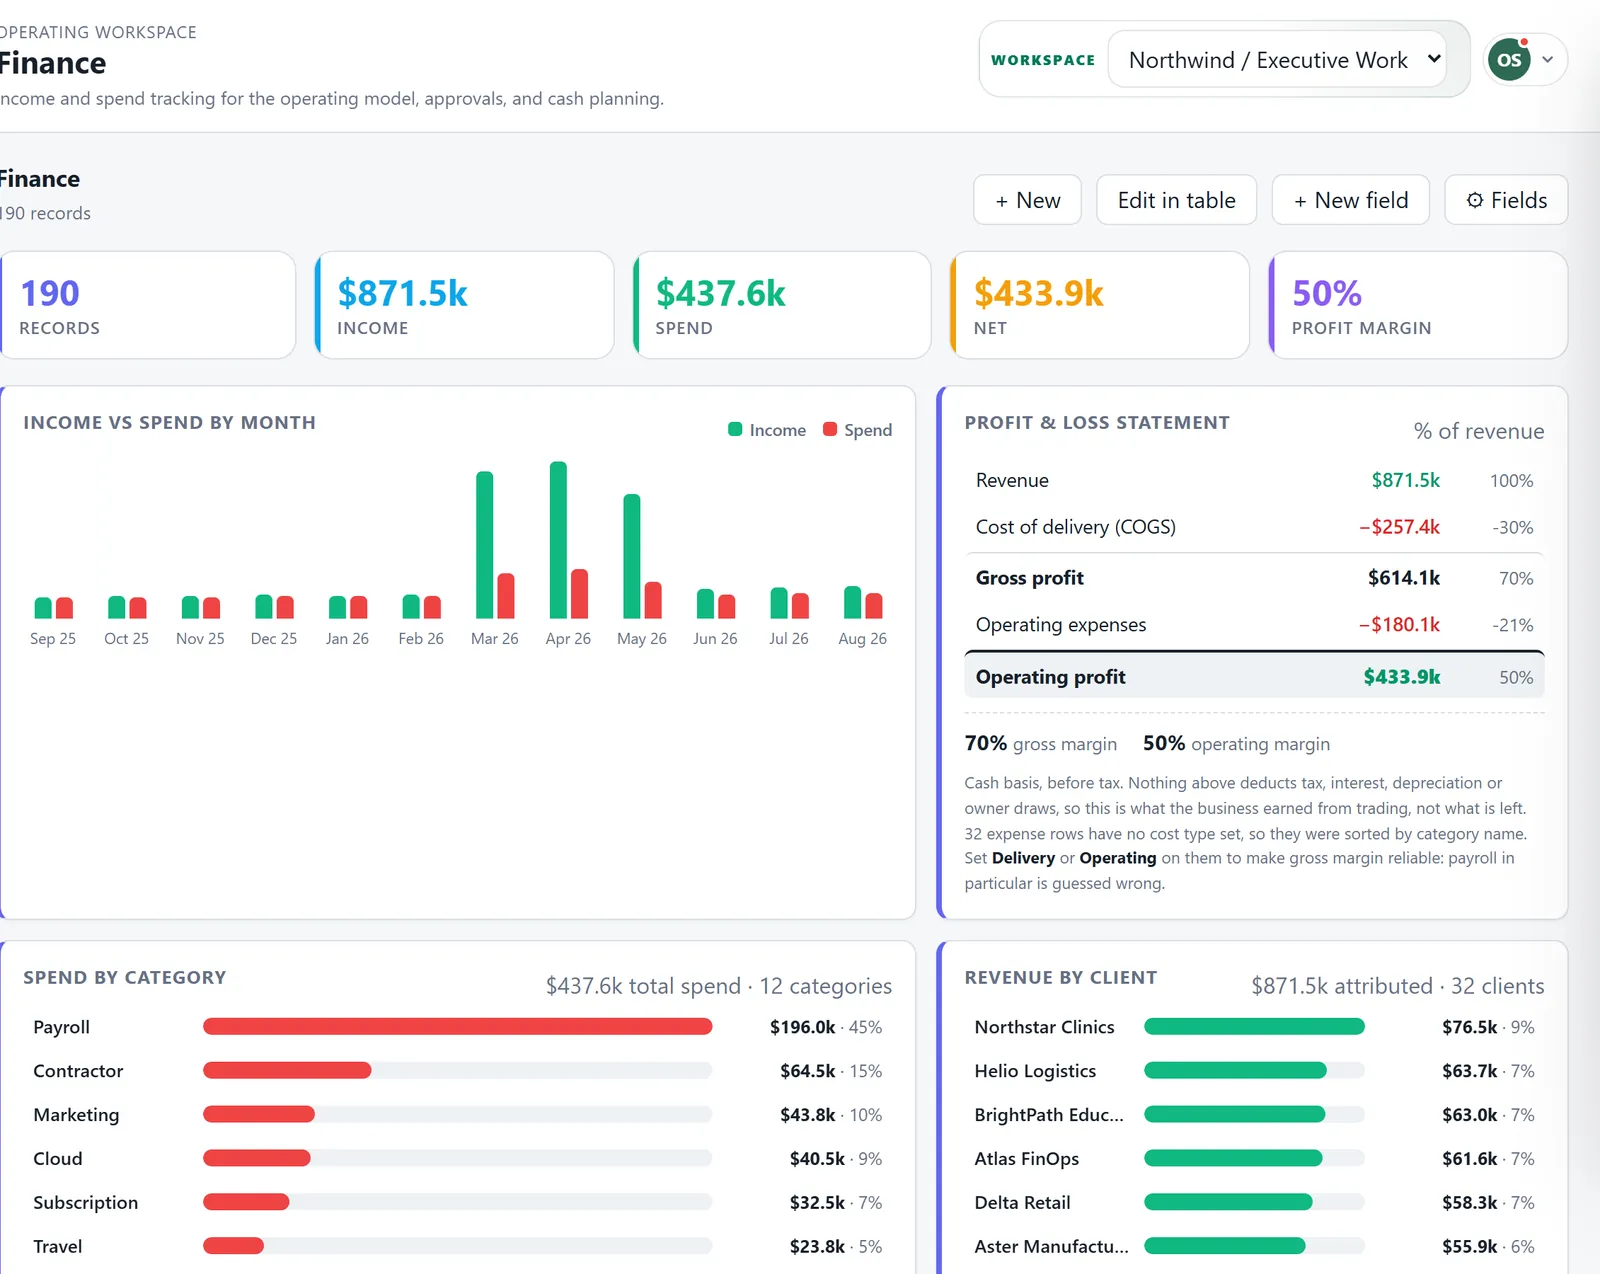Select the $433.9k Net stat card
The height and width of the screenshot is (1274, 1600).
pyautogui.click(x=1100, y=305)
